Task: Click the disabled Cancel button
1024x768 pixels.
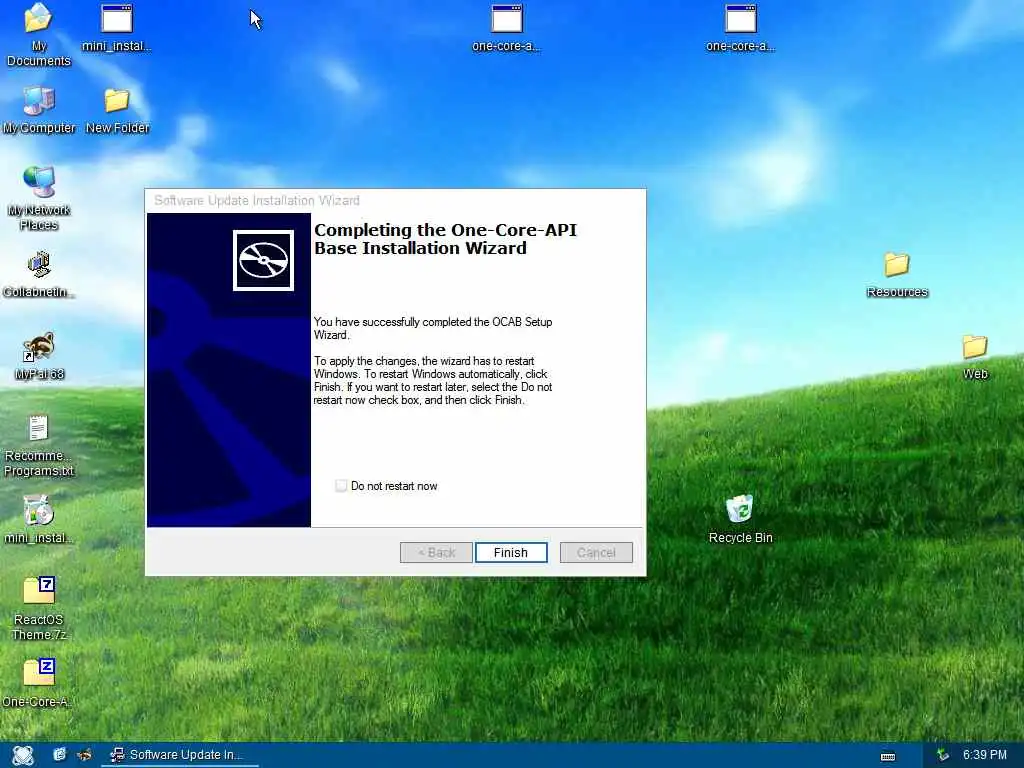Action: pyautogui.click(x=596, y=552)
